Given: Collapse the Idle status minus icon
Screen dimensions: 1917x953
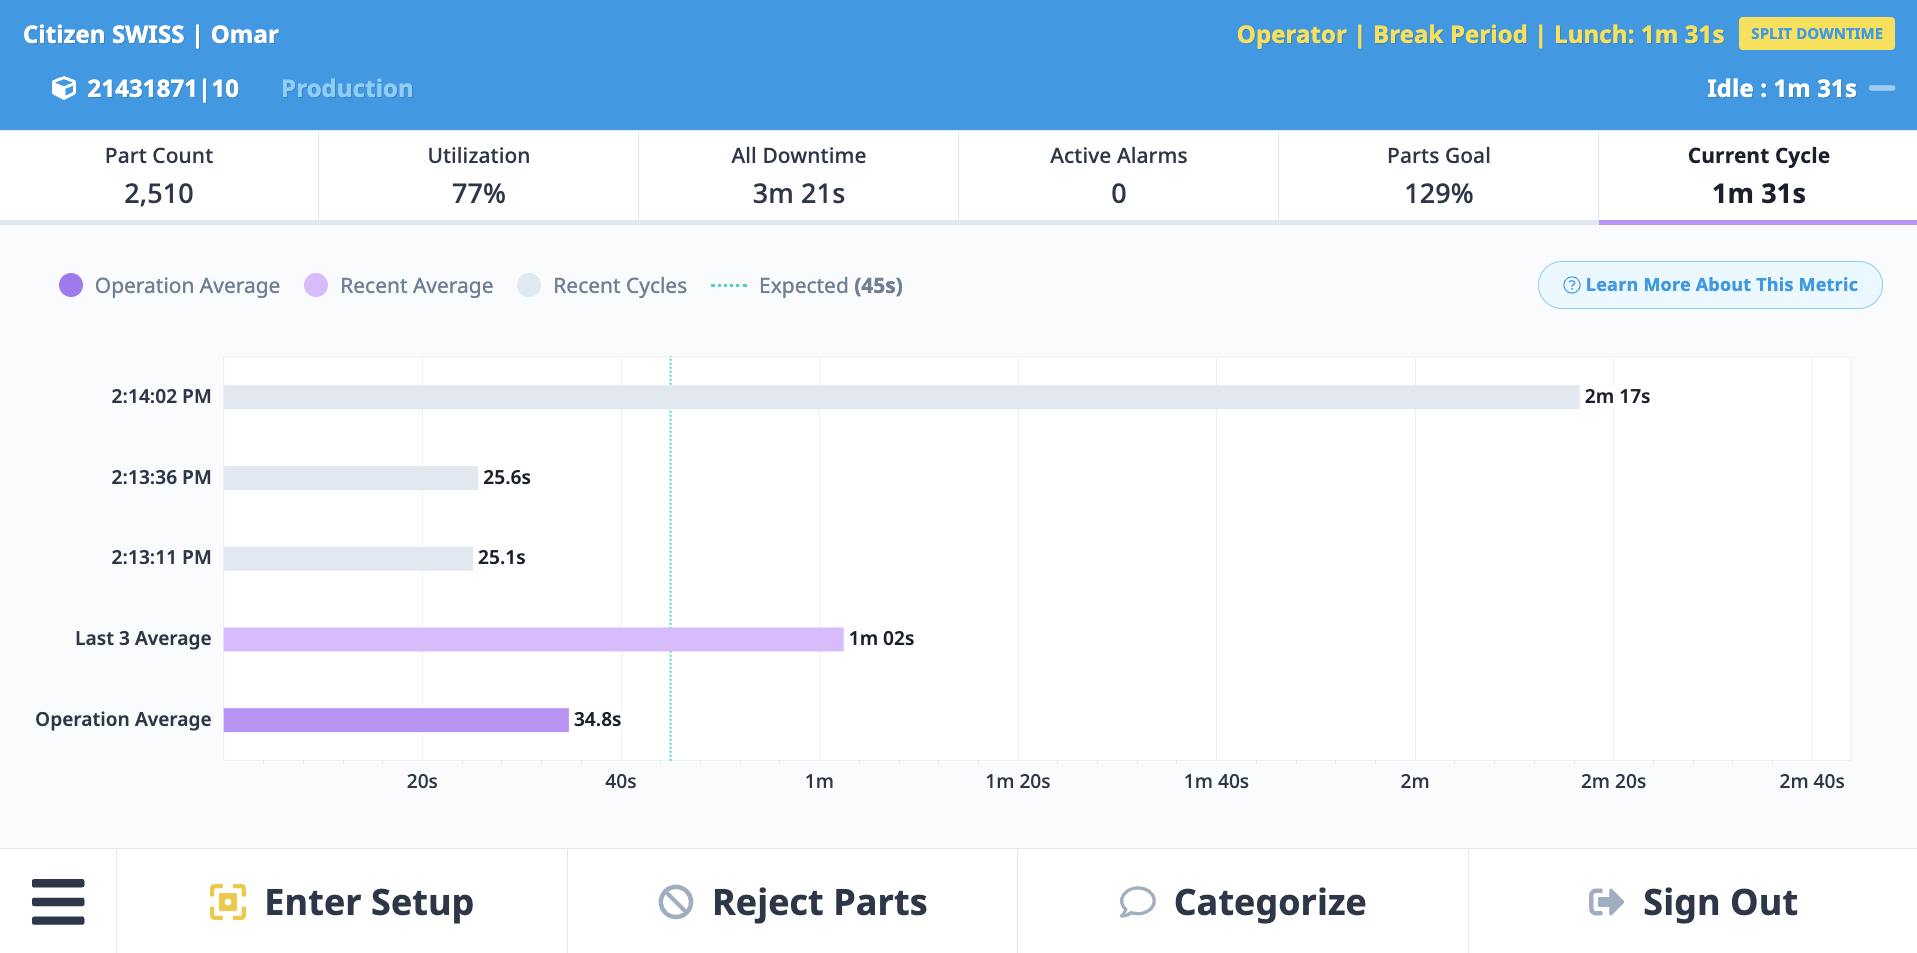Looking at the screenshot, I should pyautogui.click(x=1882, y=89).
